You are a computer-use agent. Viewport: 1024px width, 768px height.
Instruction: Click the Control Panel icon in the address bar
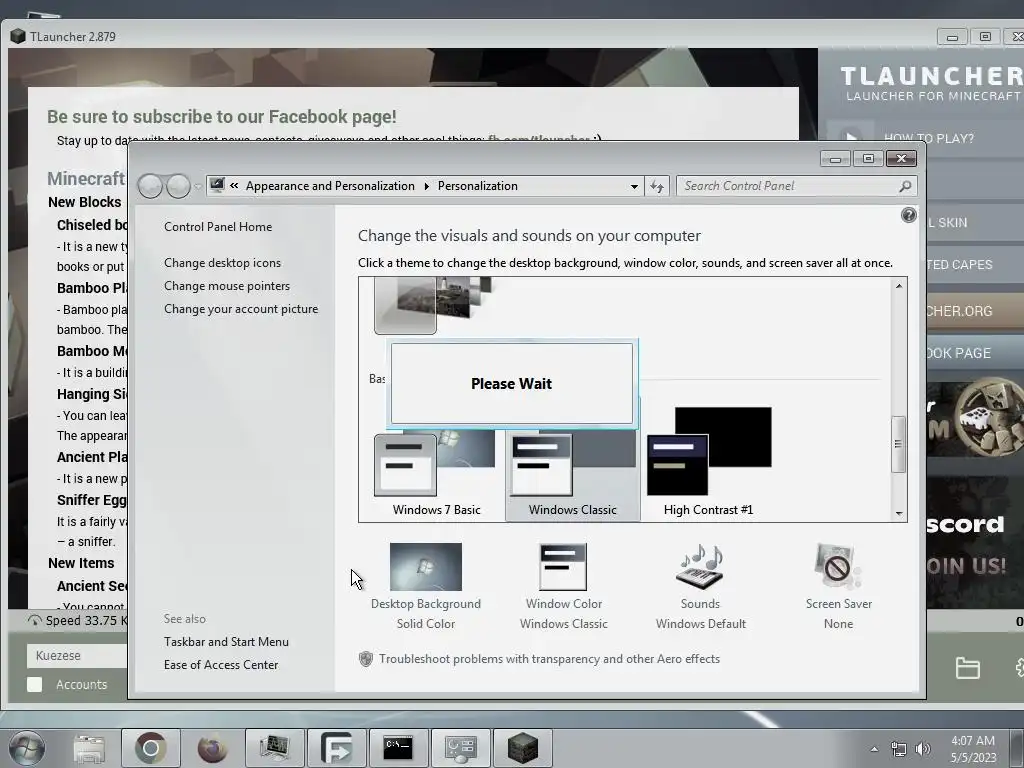[x=217, y=185]
